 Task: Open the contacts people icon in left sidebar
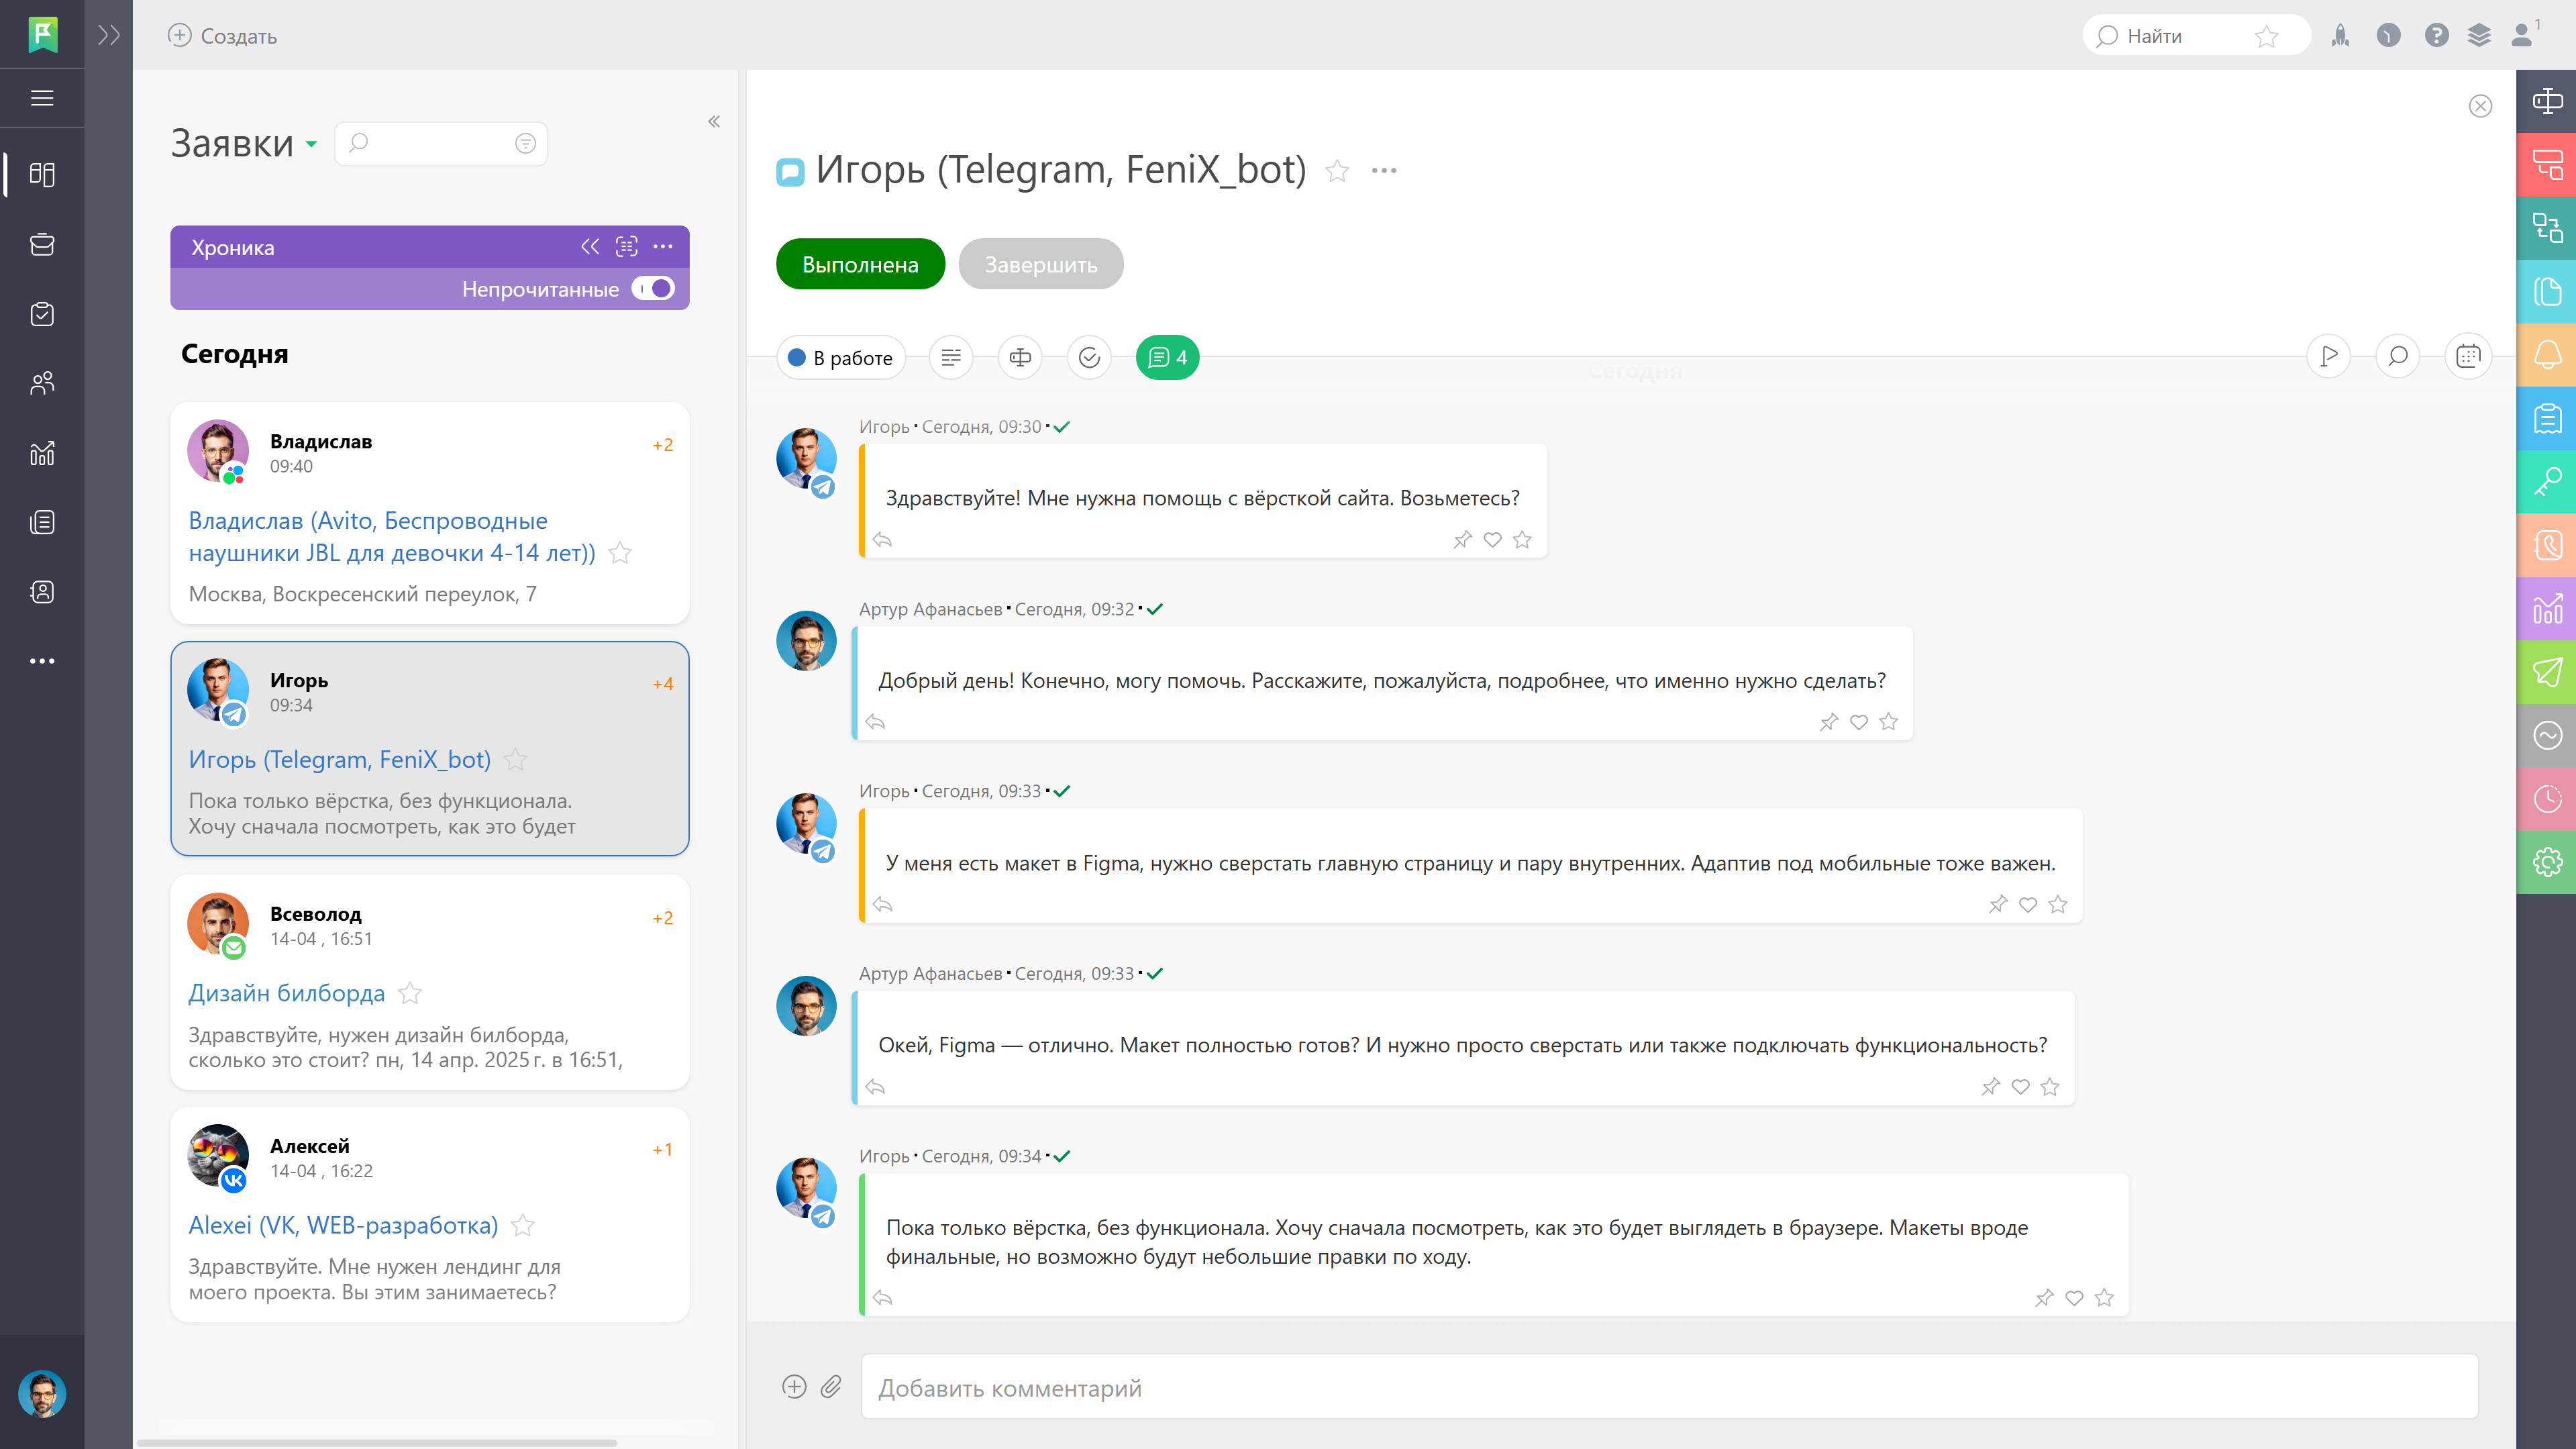42,384
